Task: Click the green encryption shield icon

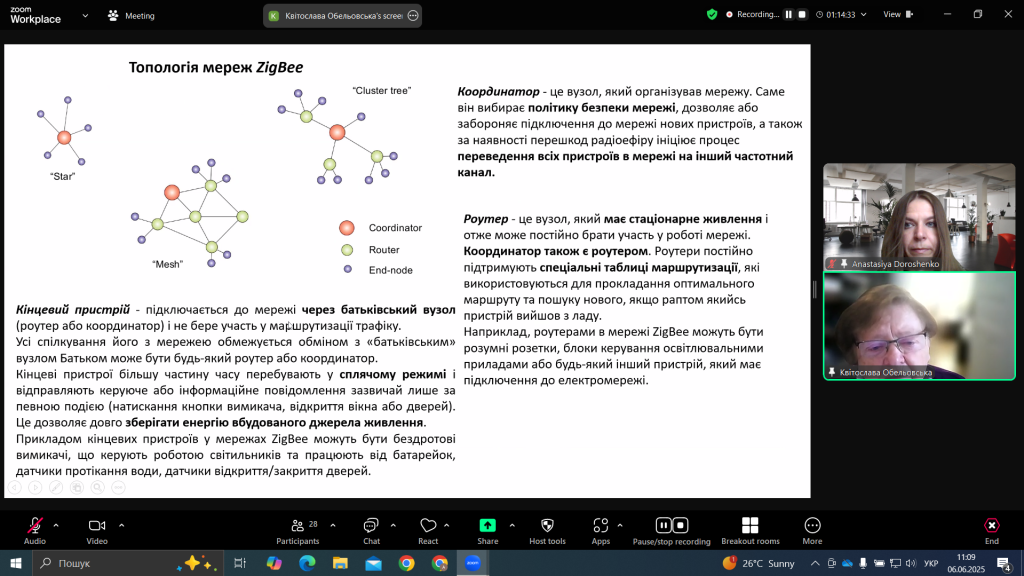Action: 712,15
